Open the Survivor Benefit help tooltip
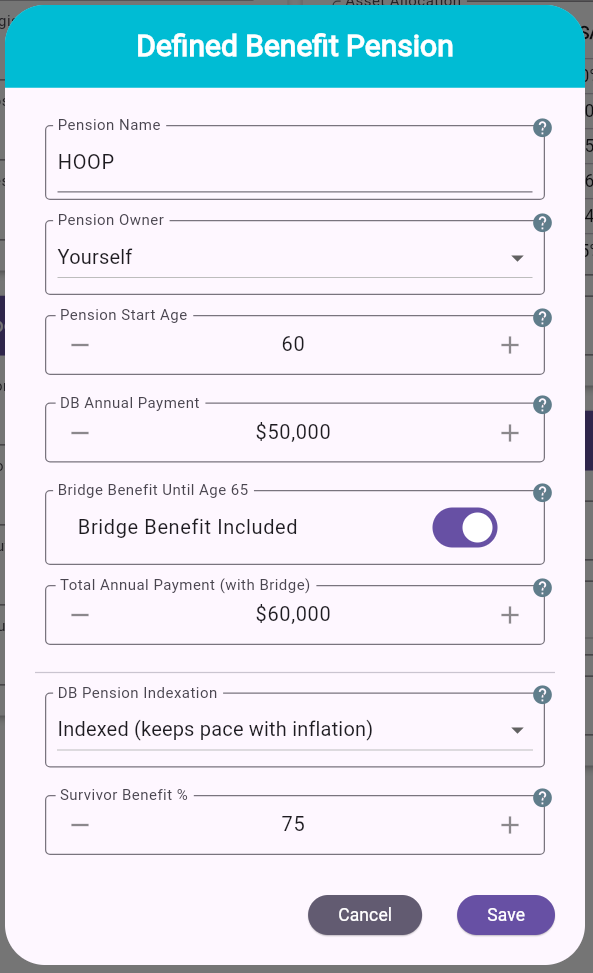The width and height of the screenshot is (593, 973). tap(542, 798)
